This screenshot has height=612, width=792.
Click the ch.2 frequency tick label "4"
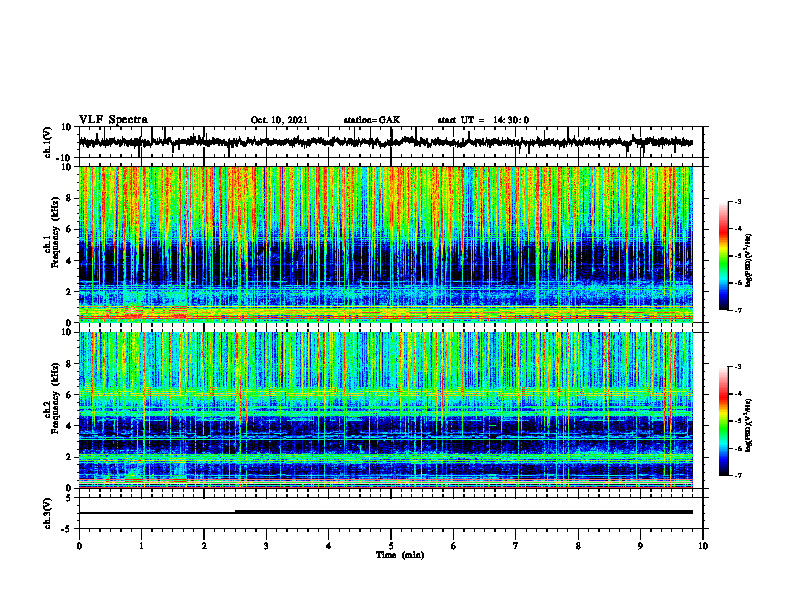(x=70, y=426)
